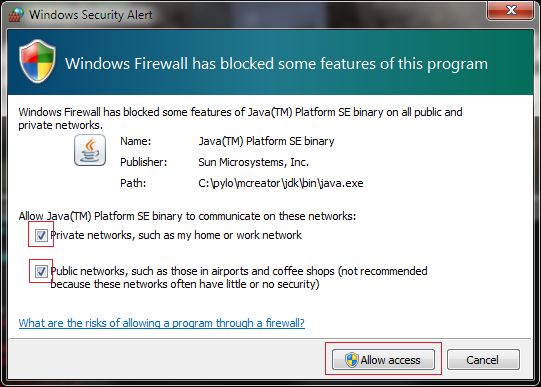Click the Publisher: field label

click(x=144, y=162)
